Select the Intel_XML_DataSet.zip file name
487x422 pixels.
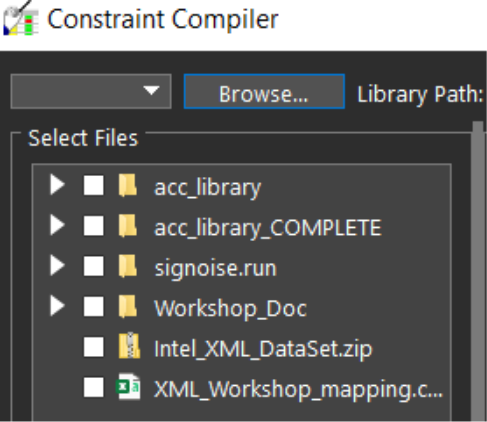click(263, 350)
